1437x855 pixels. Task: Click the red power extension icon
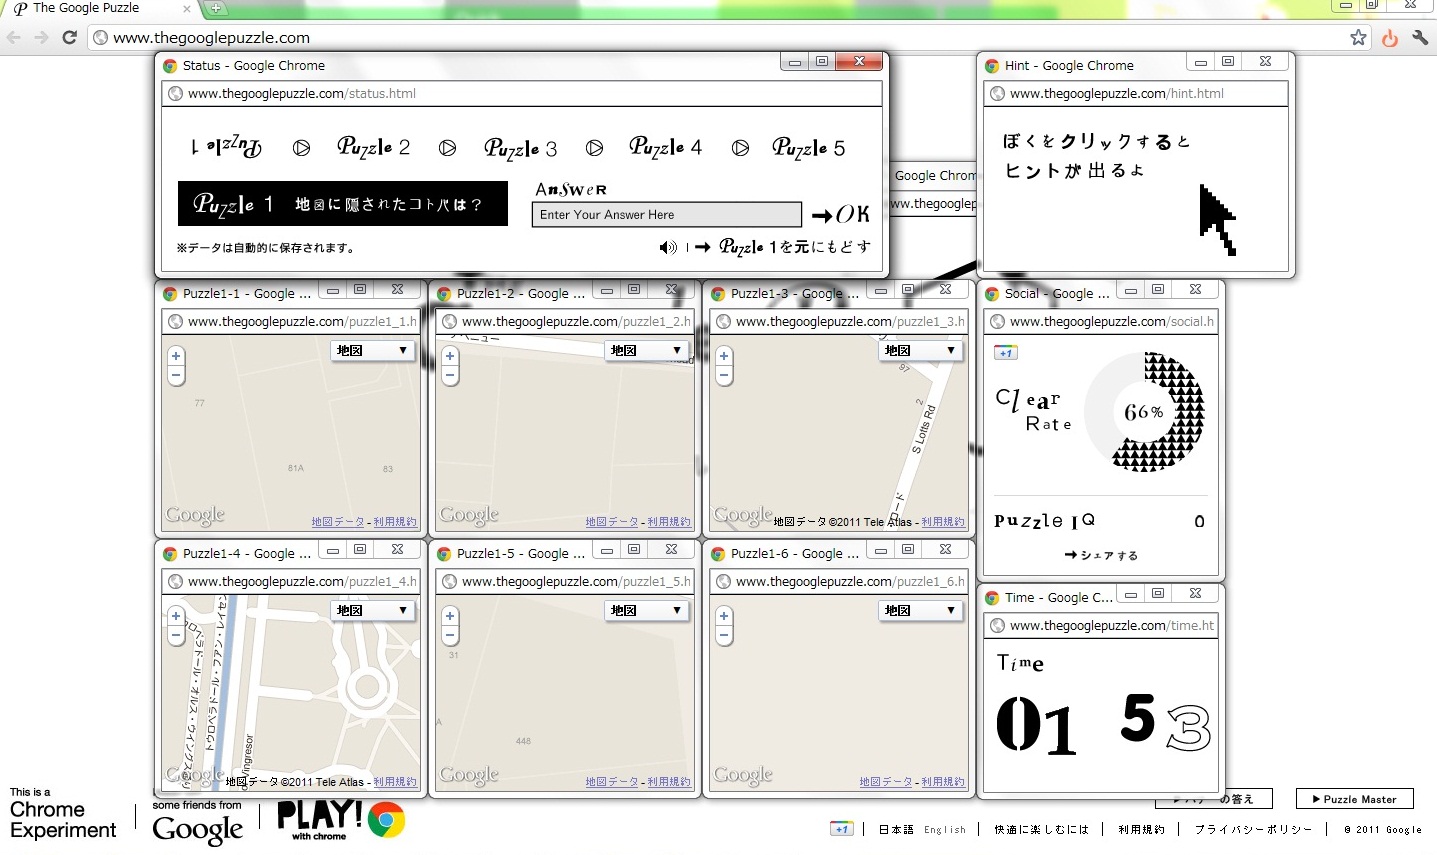click(1390, 38)
